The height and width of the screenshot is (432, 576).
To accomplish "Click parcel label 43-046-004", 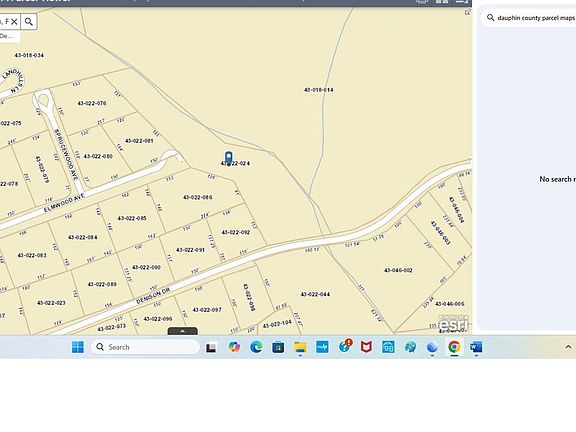I will point(457,209).
